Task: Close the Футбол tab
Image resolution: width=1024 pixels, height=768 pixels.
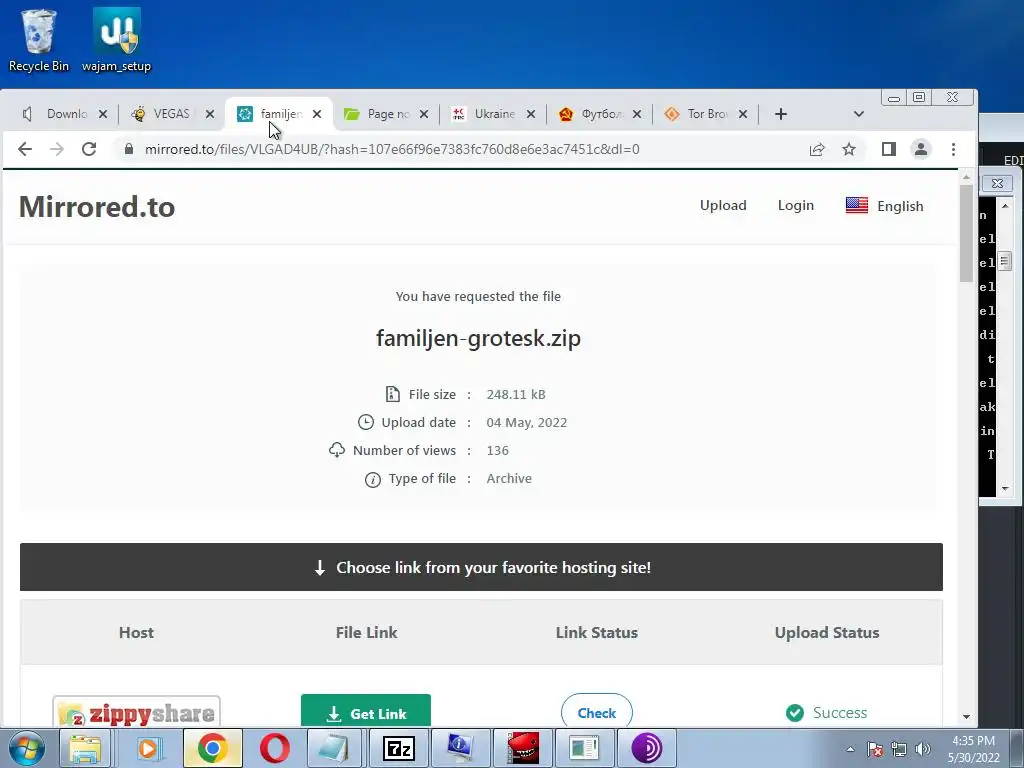Action: point(637,114)
